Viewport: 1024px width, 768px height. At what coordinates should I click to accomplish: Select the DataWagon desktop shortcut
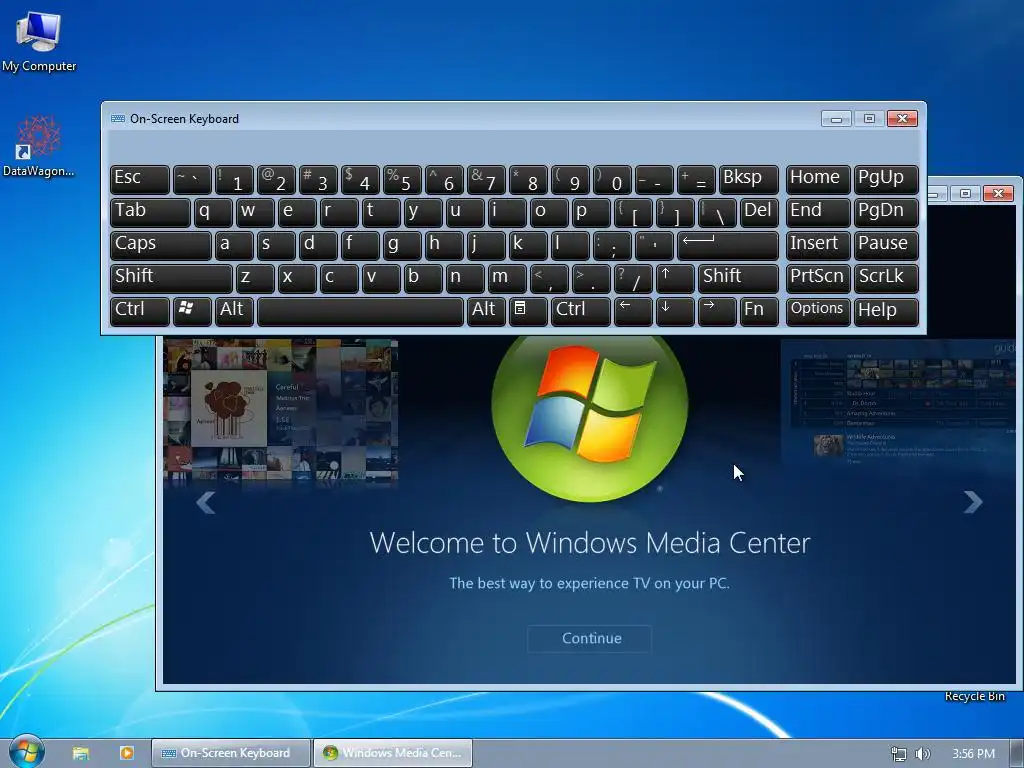pyautogui.click(x=39, y=146)
